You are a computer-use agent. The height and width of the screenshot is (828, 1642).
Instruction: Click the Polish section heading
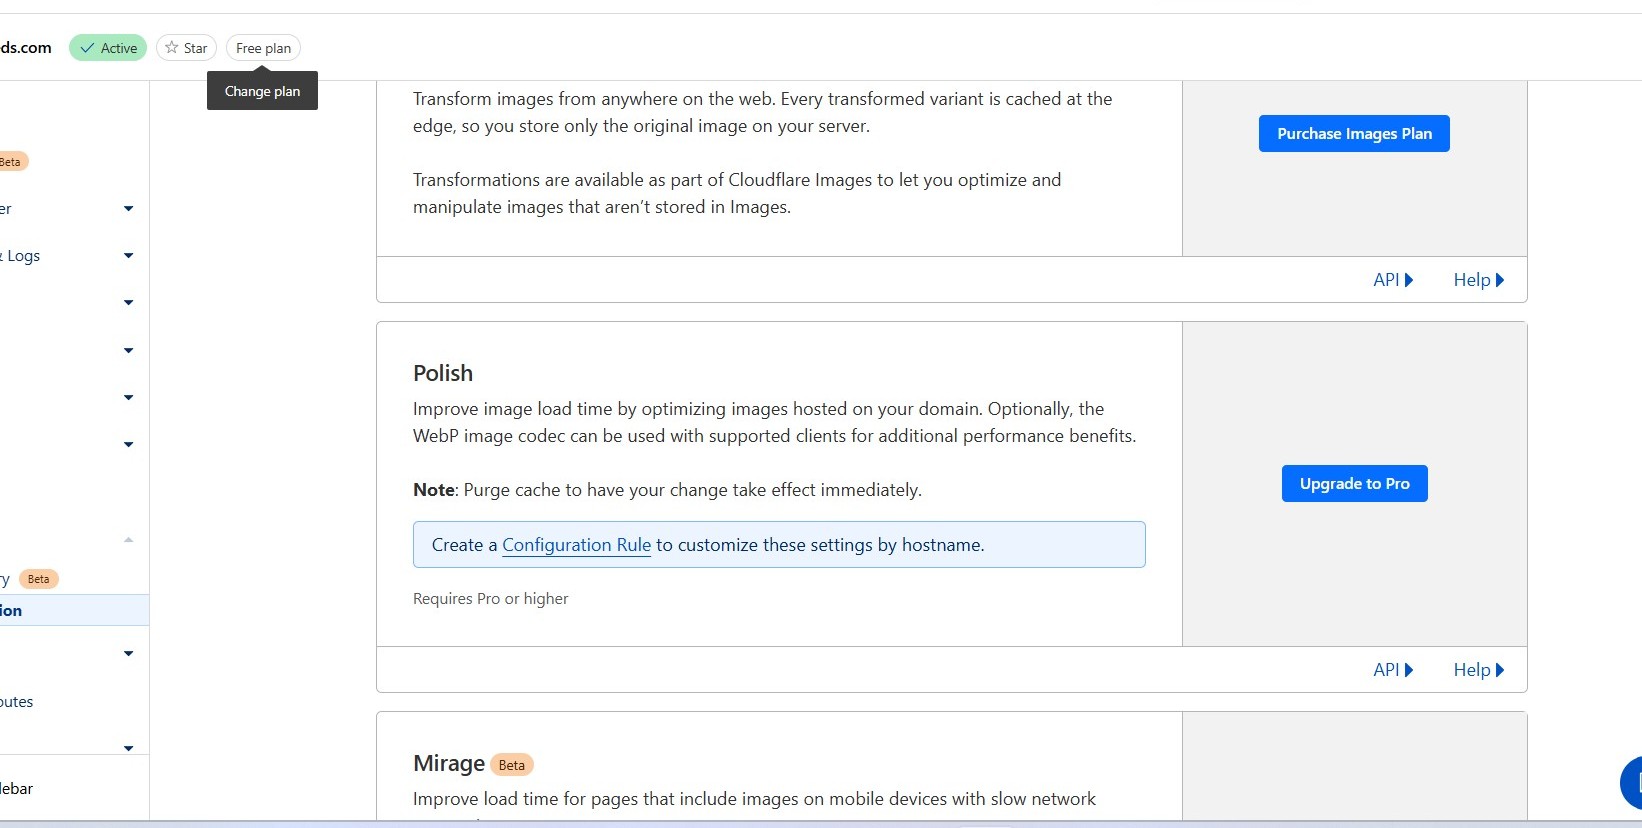[443, 373]
